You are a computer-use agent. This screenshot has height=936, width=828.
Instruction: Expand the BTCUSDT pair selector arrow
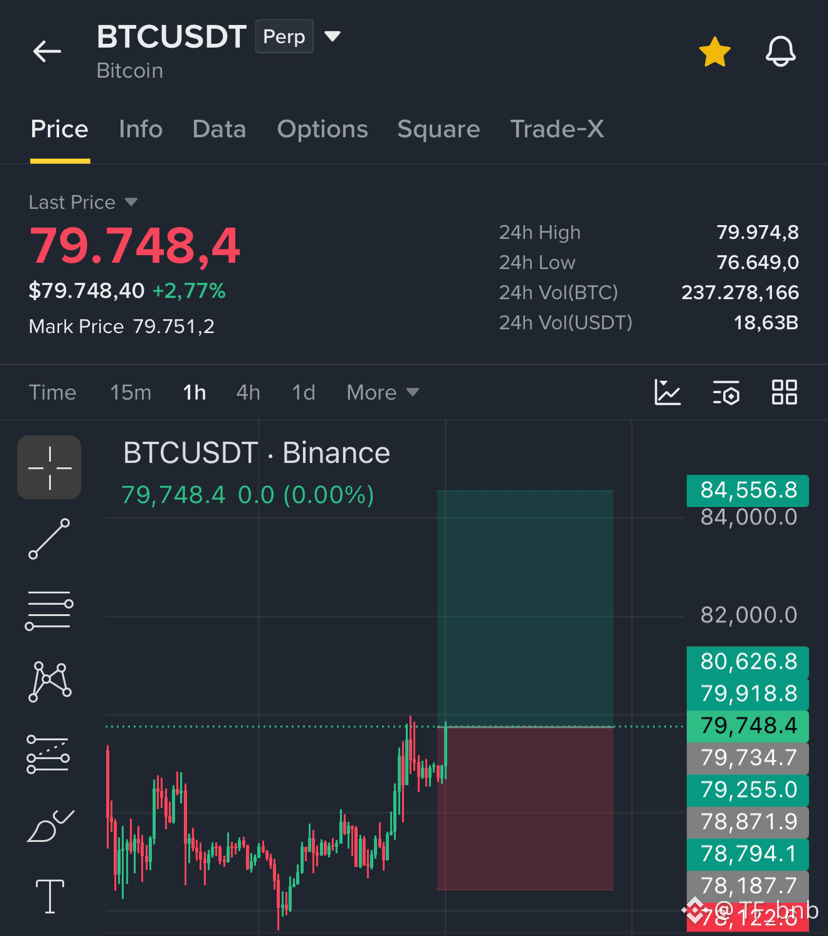click(333, 36)
